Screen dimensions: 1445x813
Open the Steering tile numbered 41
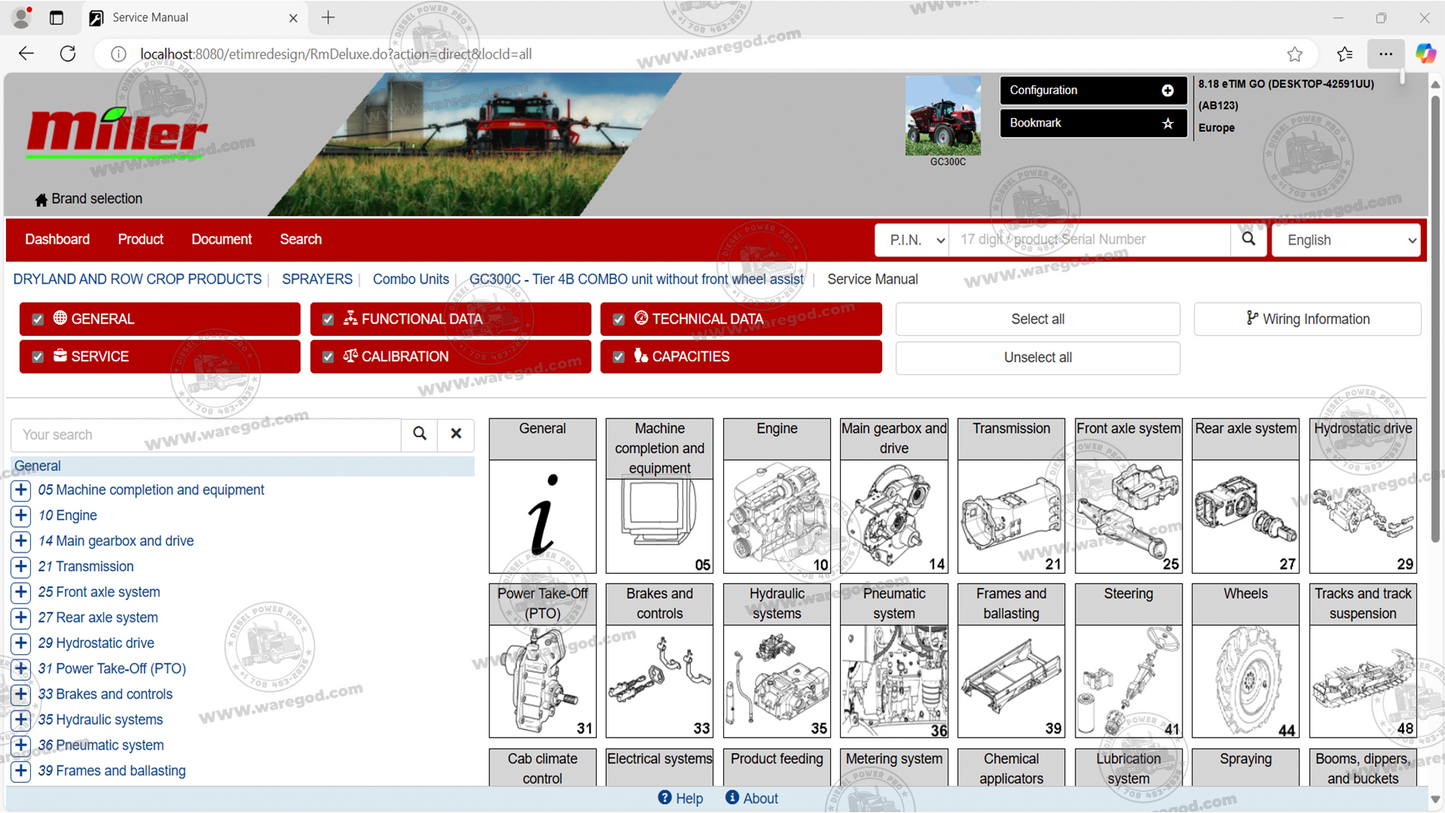click(x=1128, y=661)
